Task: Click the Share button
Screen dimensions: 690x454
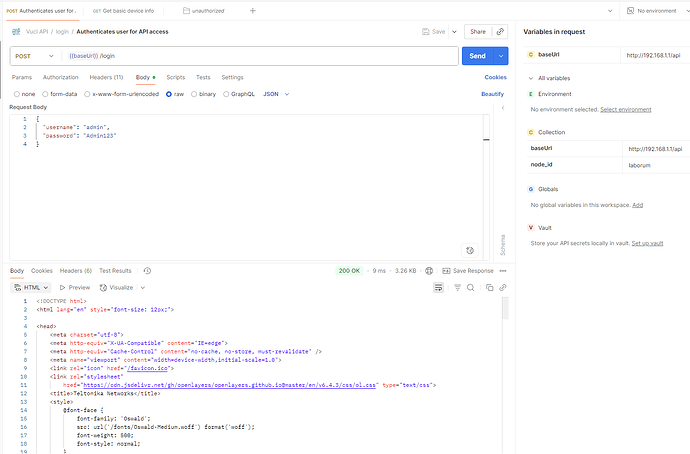Action: pyautogui.click(x=478, y=32)
